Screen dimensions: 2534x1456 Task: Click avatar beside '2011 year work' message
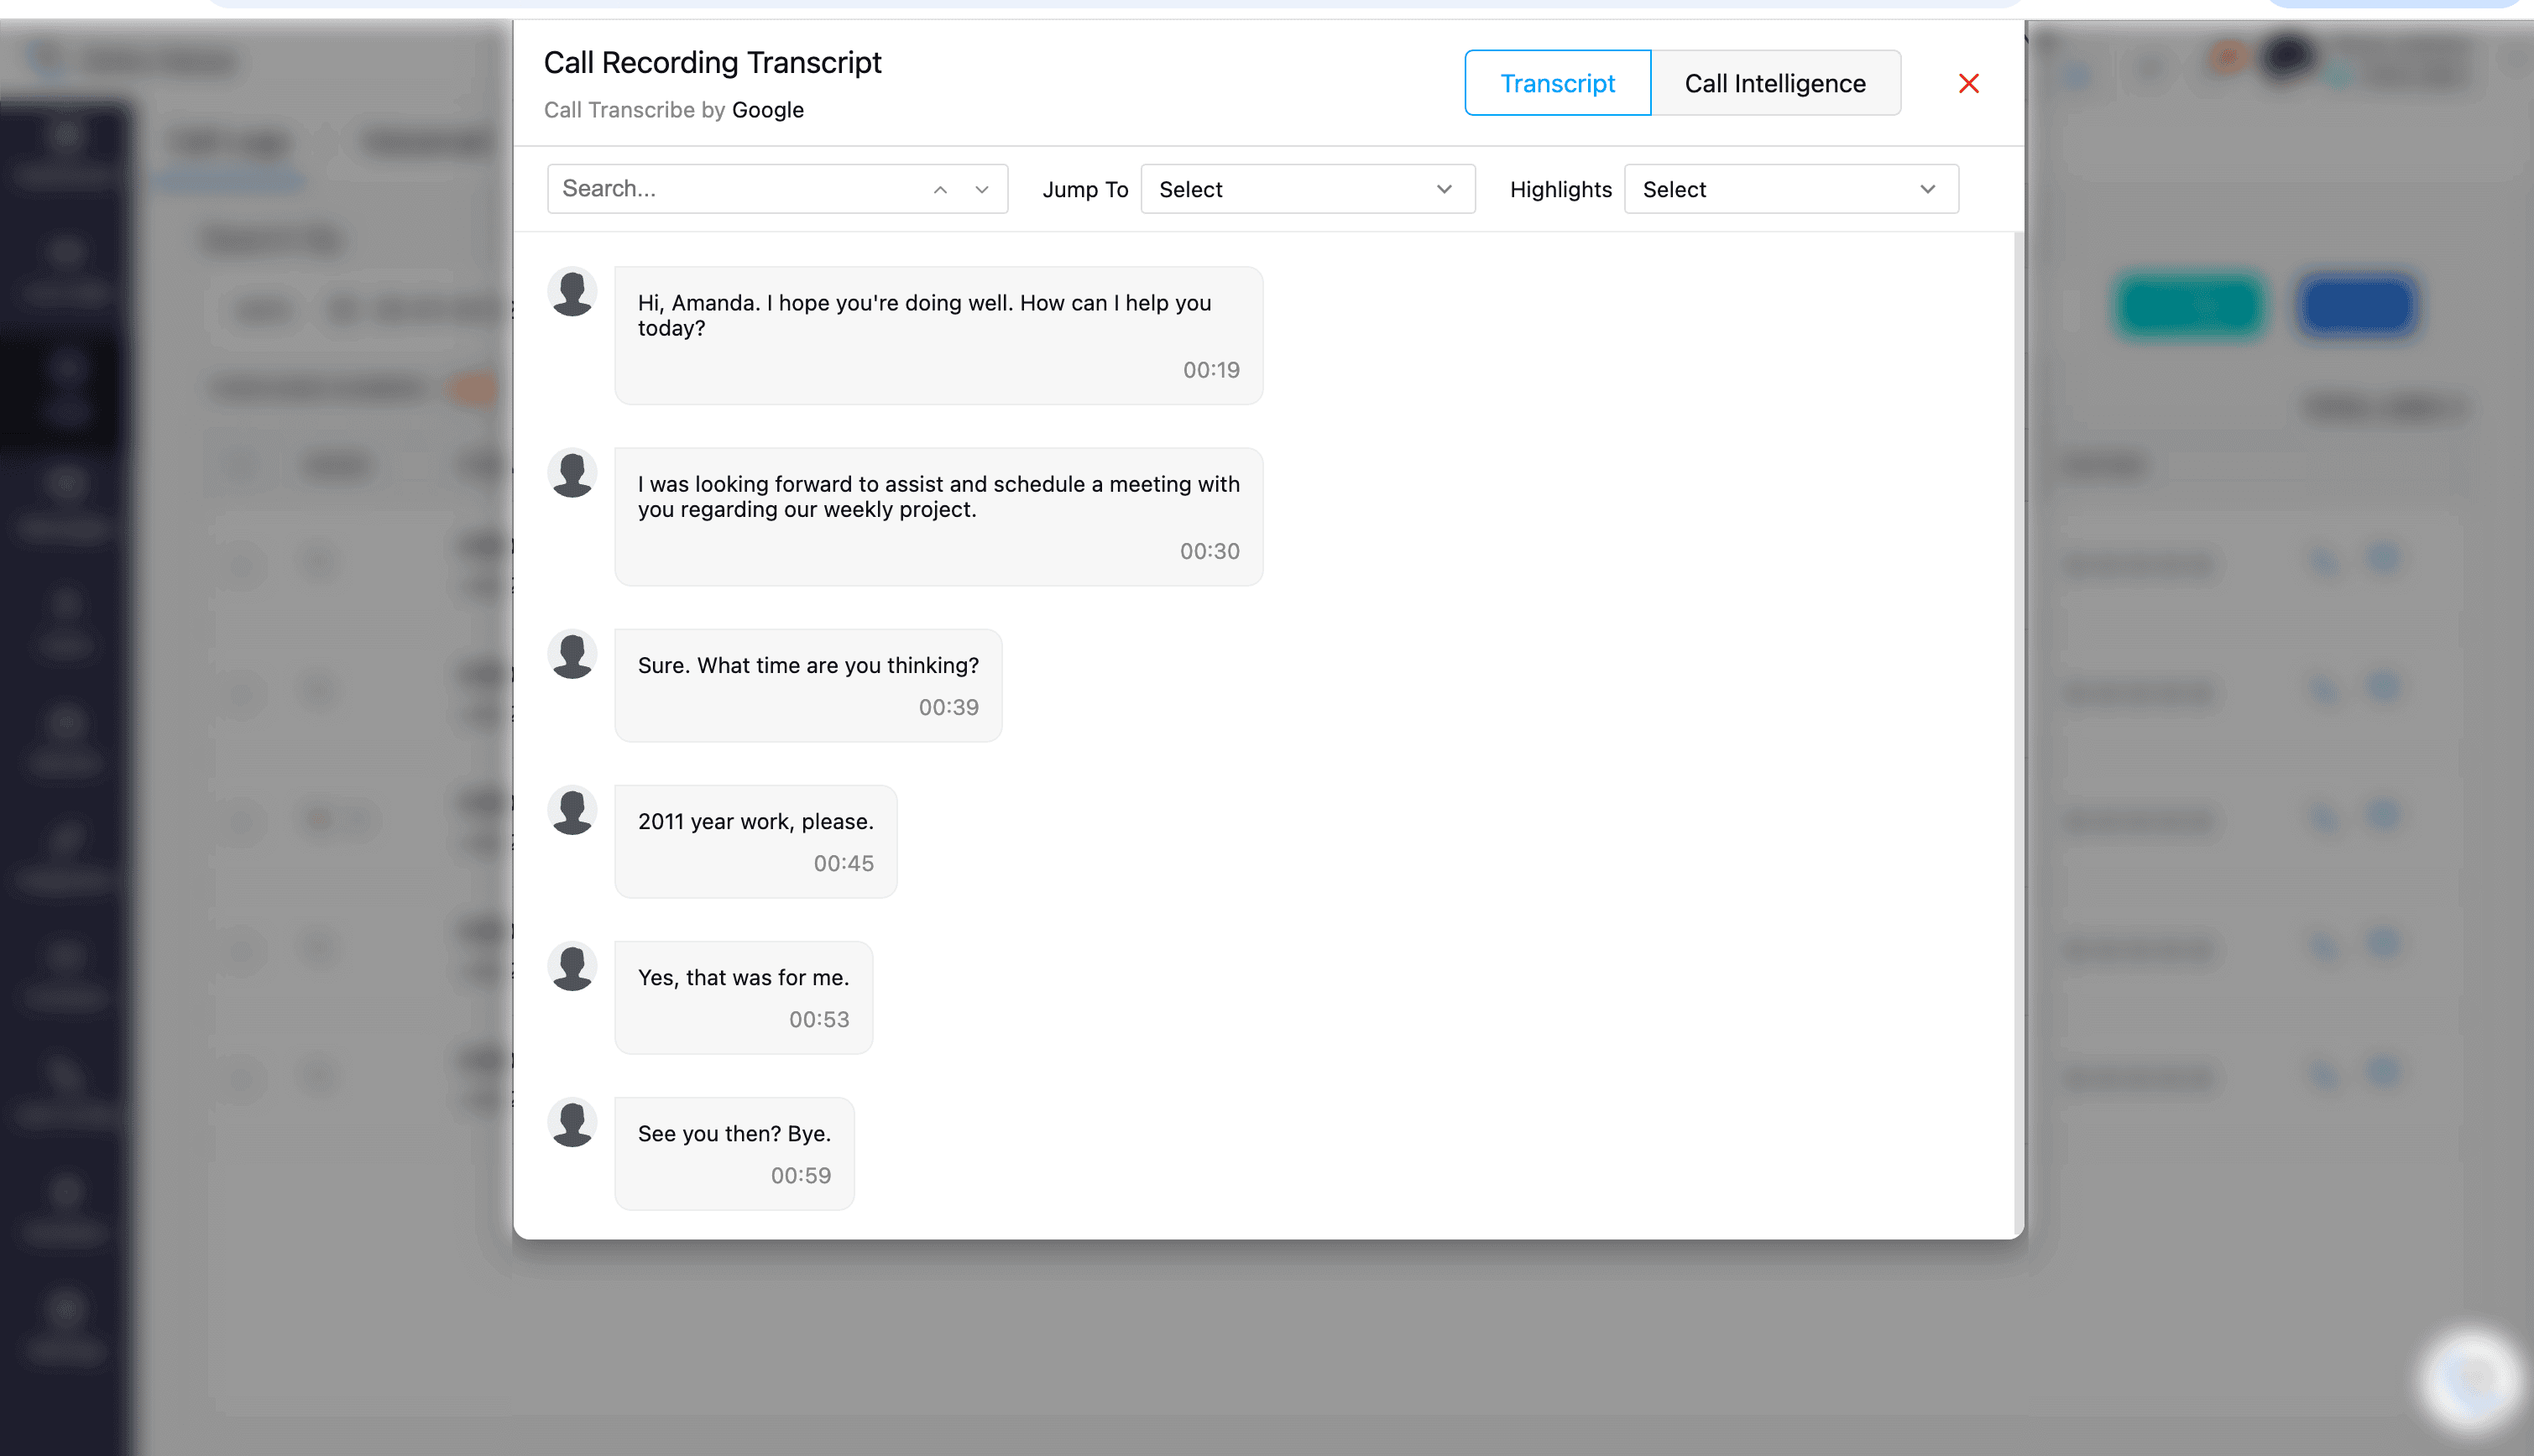click(572, 811)
